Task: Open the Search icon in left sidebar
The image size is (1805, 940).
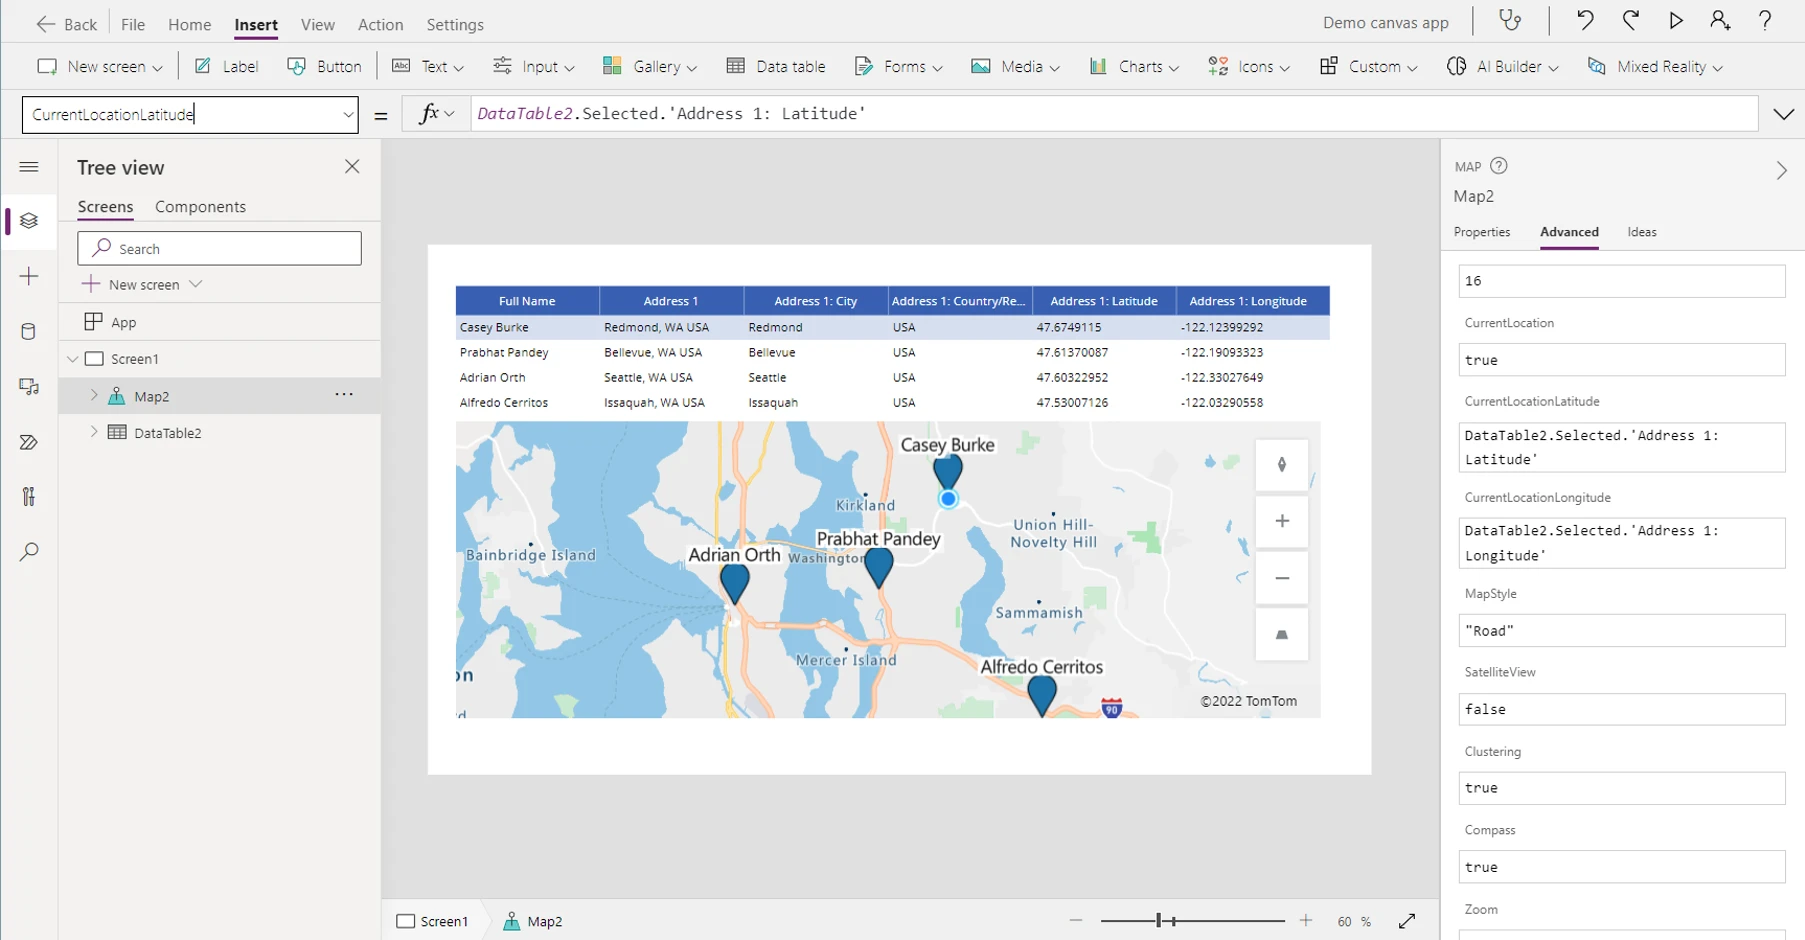Action: click(29, 552)
